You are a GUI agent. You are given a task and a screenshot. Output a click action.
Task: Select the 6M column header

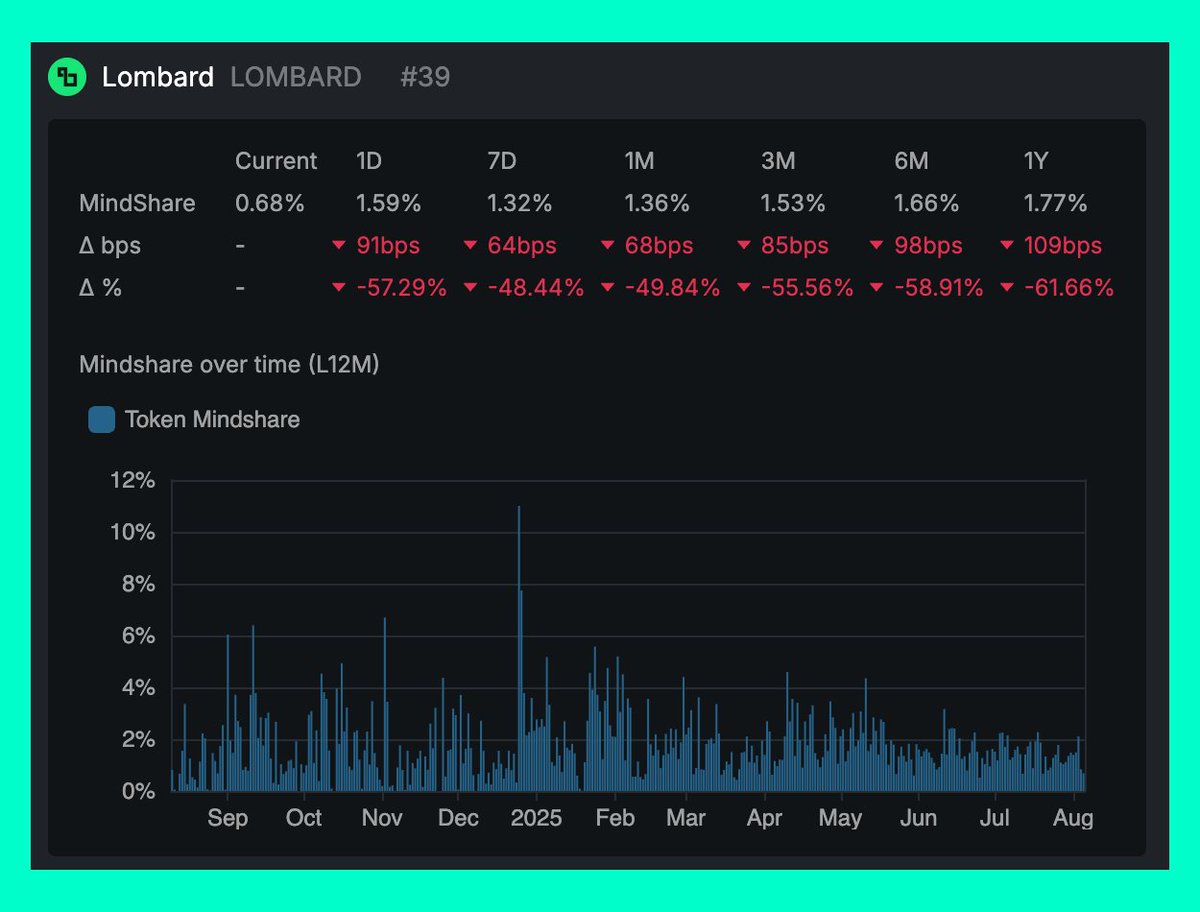tap(914, 161)
